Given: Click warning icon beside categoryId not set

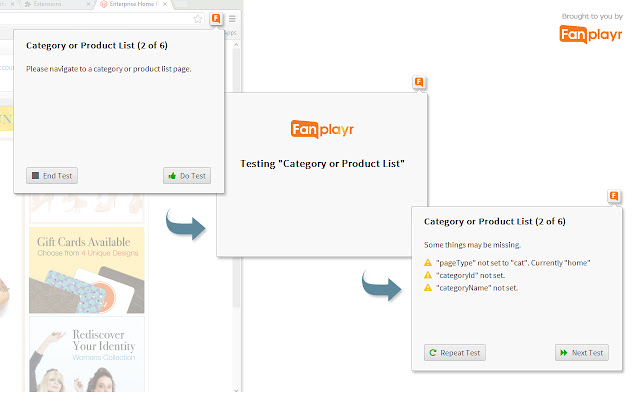Looking at the screenshot, I should [428, 275].
